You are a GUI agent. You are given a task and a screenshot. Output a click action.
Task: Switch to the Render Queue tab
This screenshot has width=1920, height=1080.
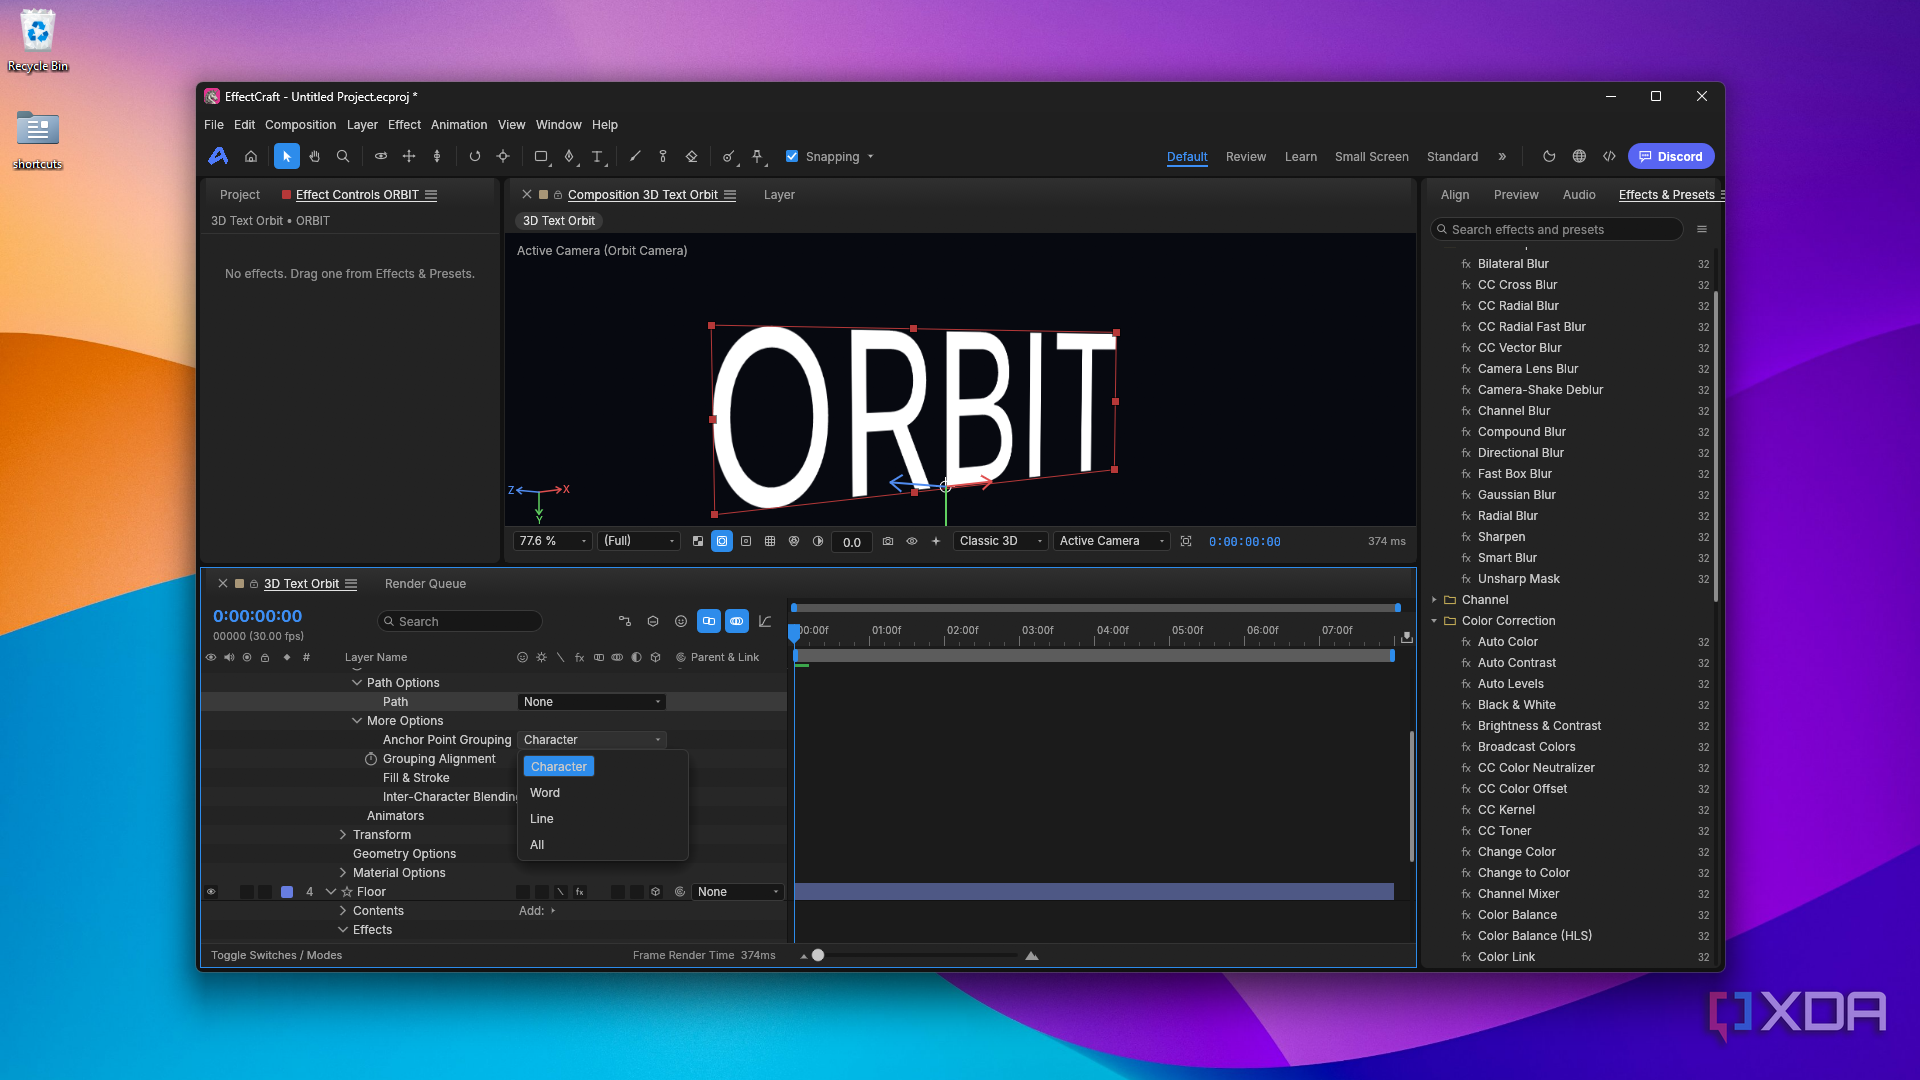425,584
